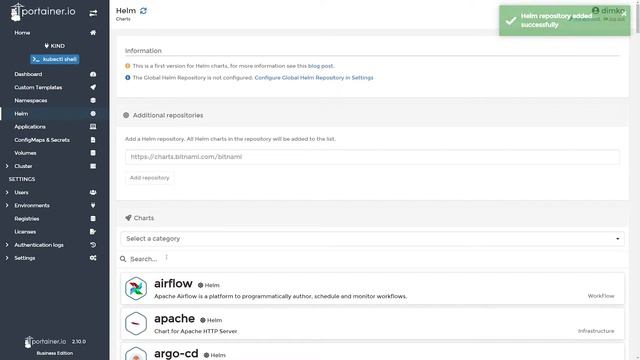This screenshot has width=640, height=360.
Task: Click the Environments plug icon
Action: [93, 205]
